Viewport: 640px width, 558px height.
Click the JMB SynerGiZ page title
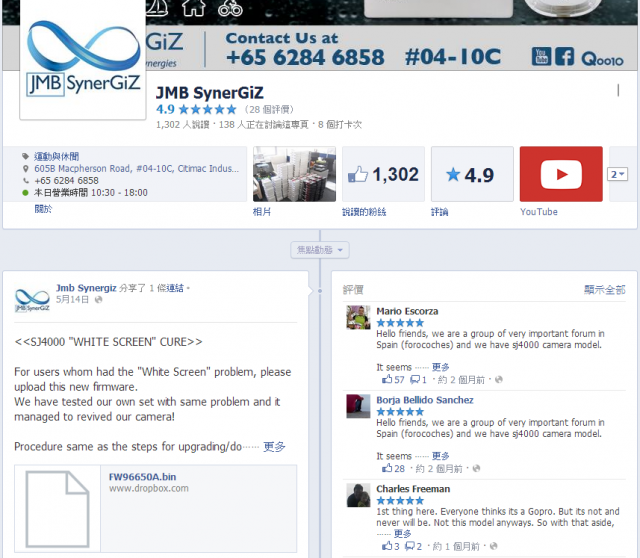(x=209, y=93)
